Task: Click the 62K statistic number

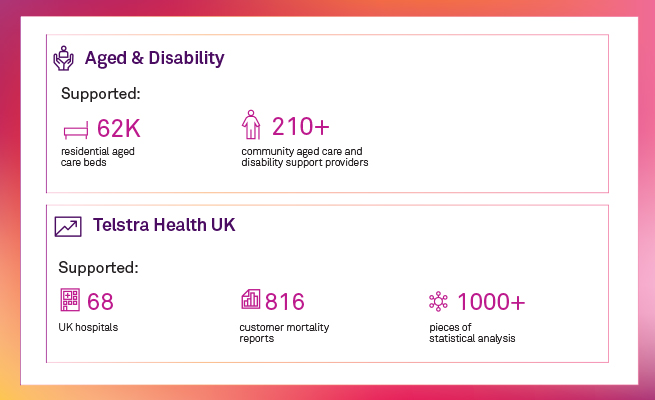Action: (x=119, y=128)
